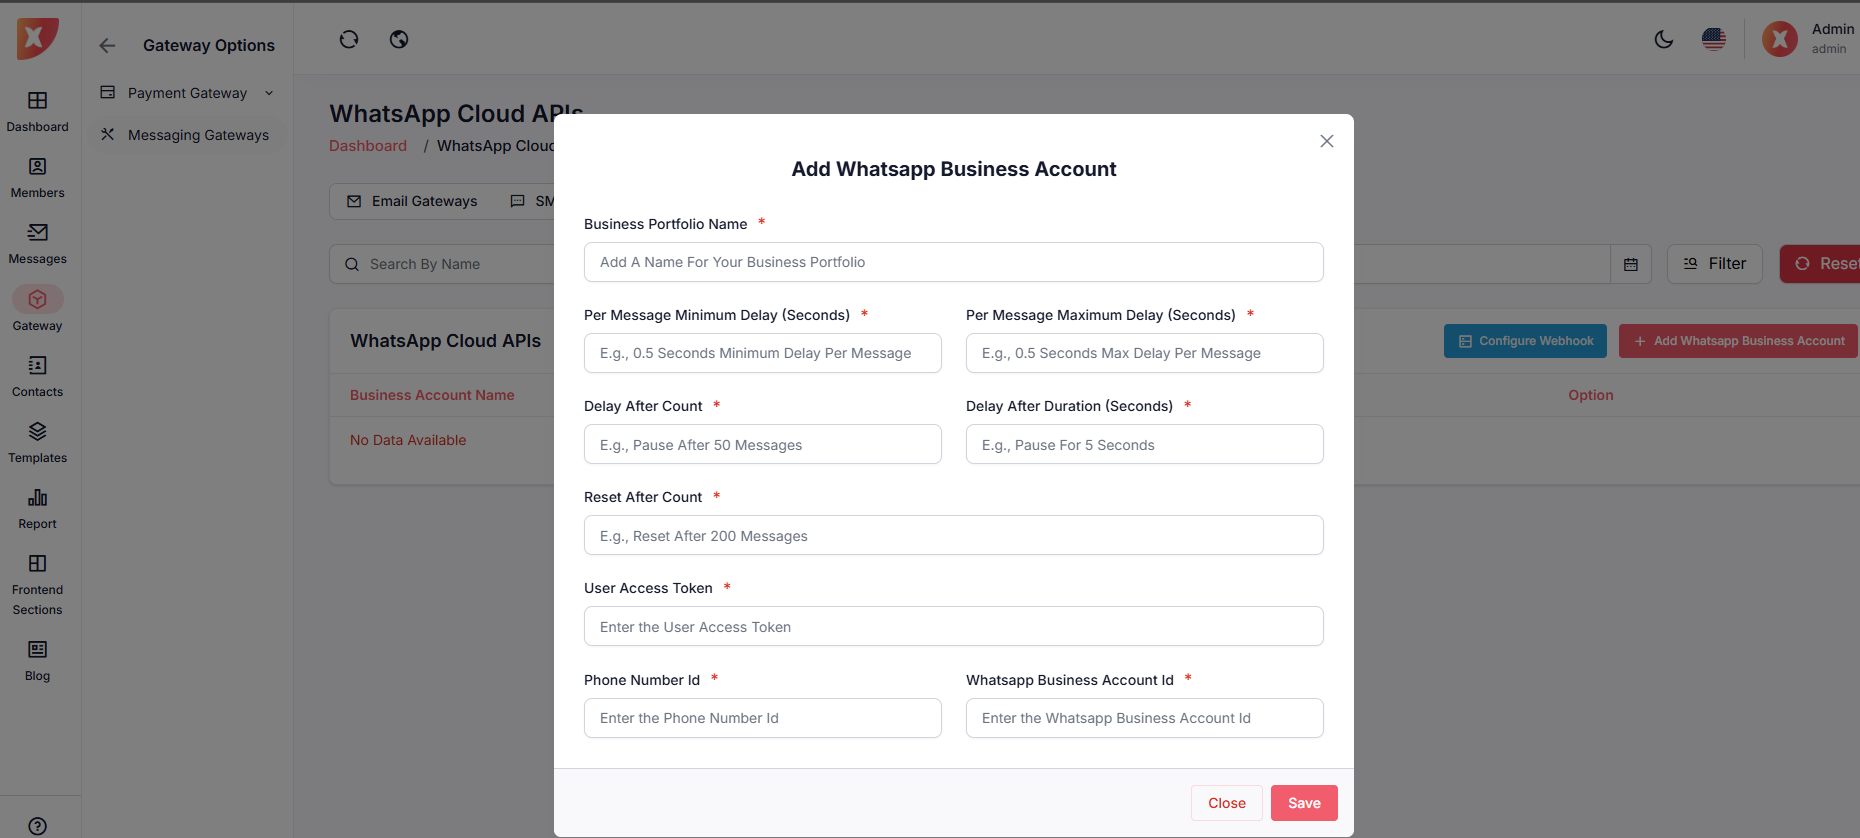This screenshot has height=838, width=1860.
Task: Click the Close button in dialog footer
Action: click(x=1226, y=803)
